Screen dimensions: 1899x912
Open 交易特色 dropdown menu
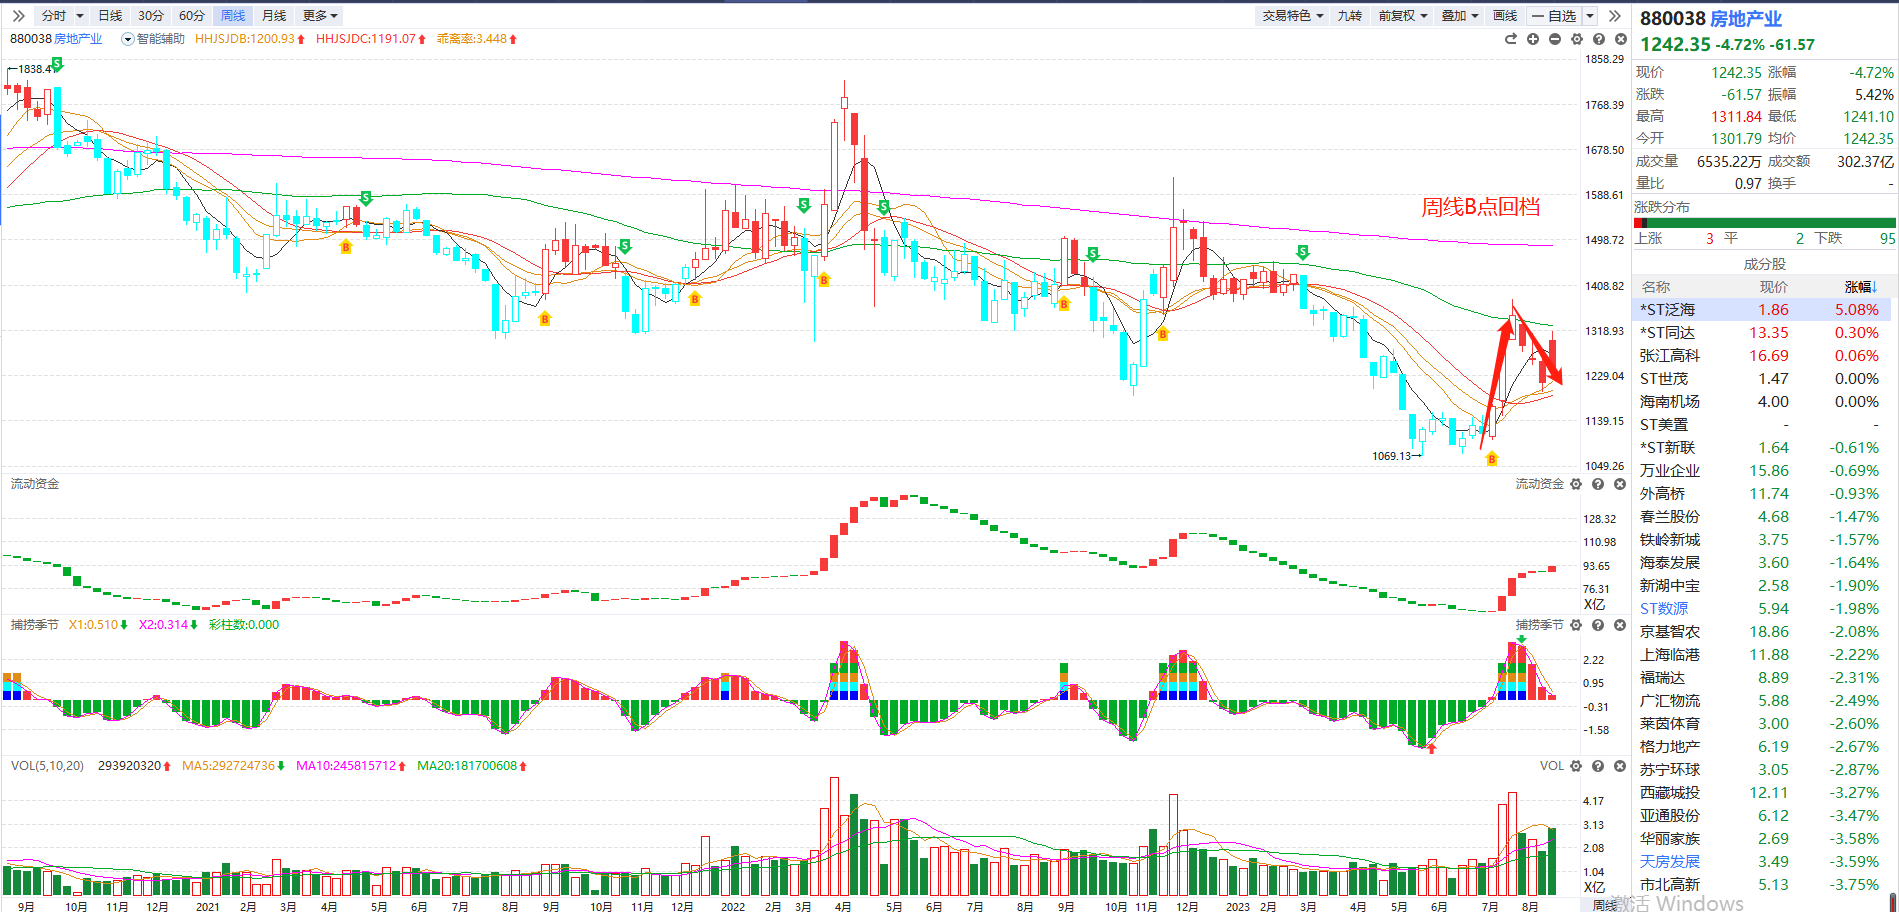(1291, 16)
